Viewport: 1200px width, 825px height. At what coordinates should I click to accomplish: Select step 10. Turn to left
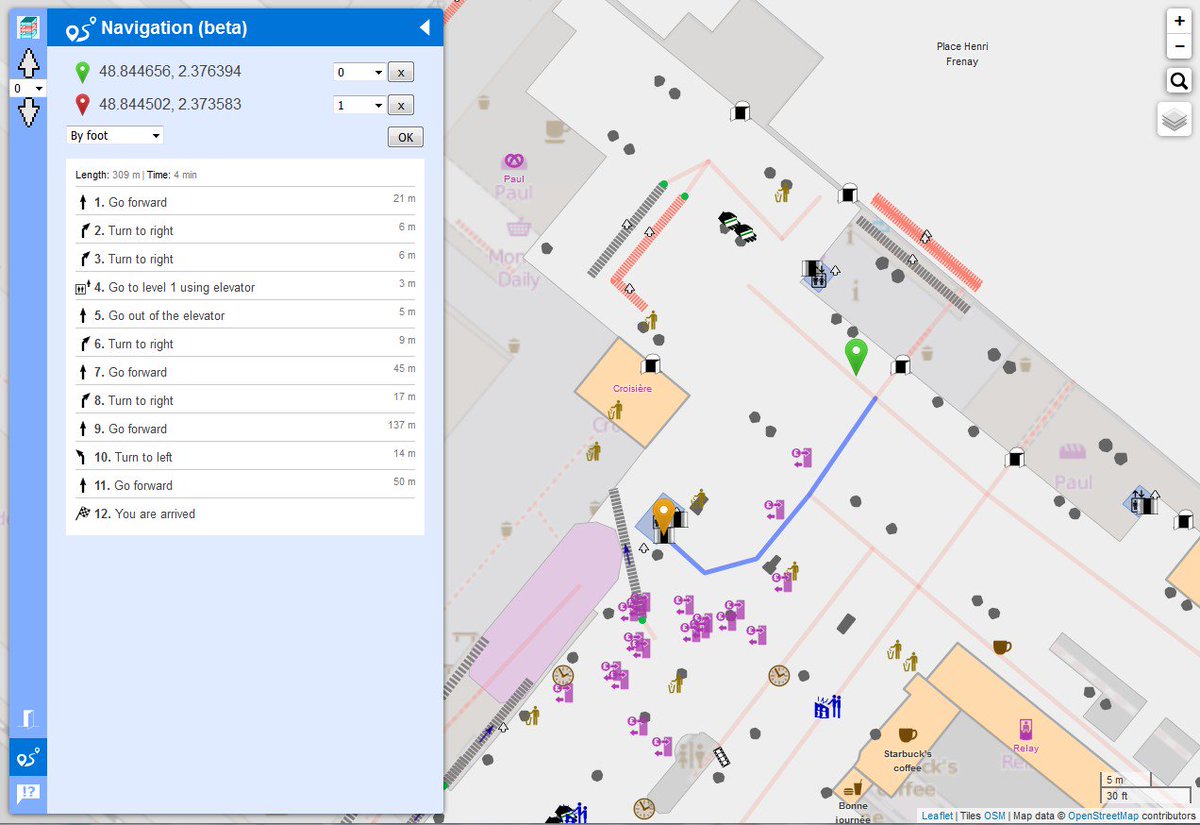point(246,456)
